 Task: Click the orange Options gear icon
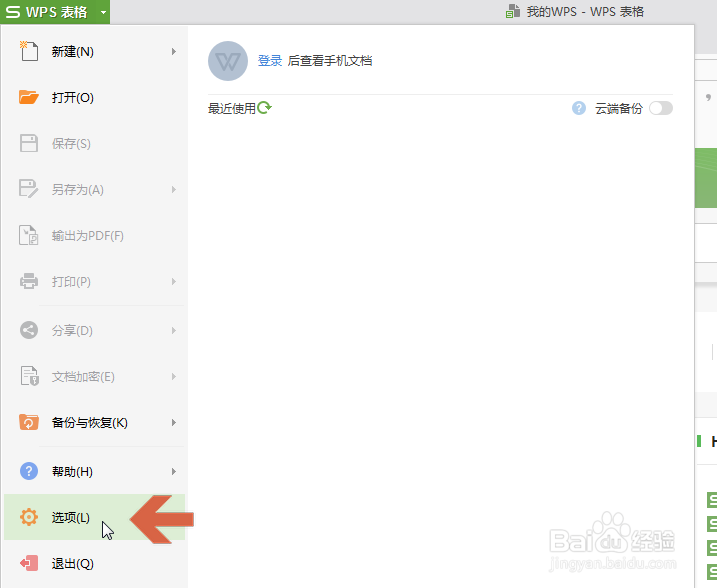[29, 517]
